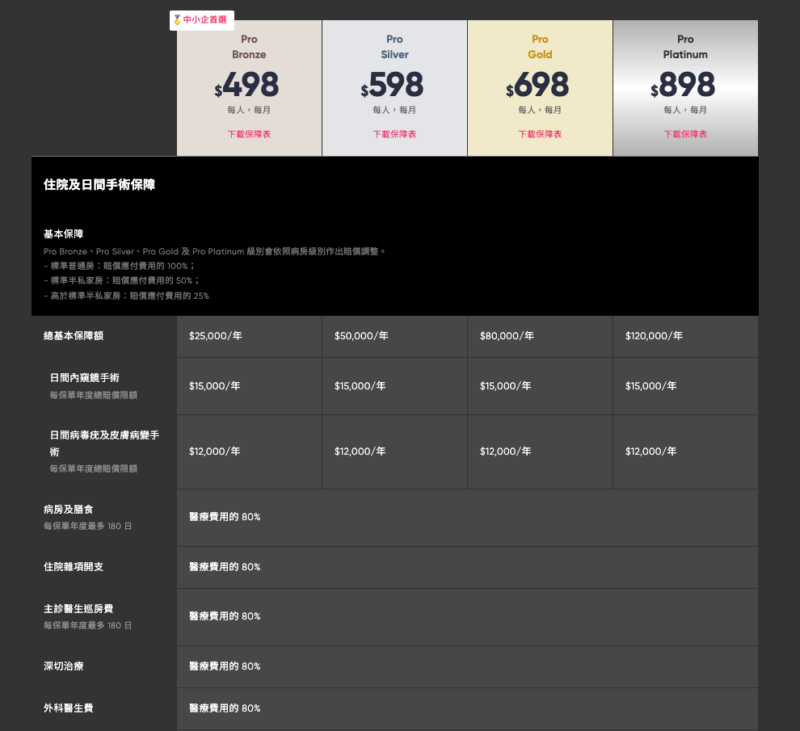Expand the 病房及膳食 row
This screenshot has height=731, width=800.
[x=68, y=509]
